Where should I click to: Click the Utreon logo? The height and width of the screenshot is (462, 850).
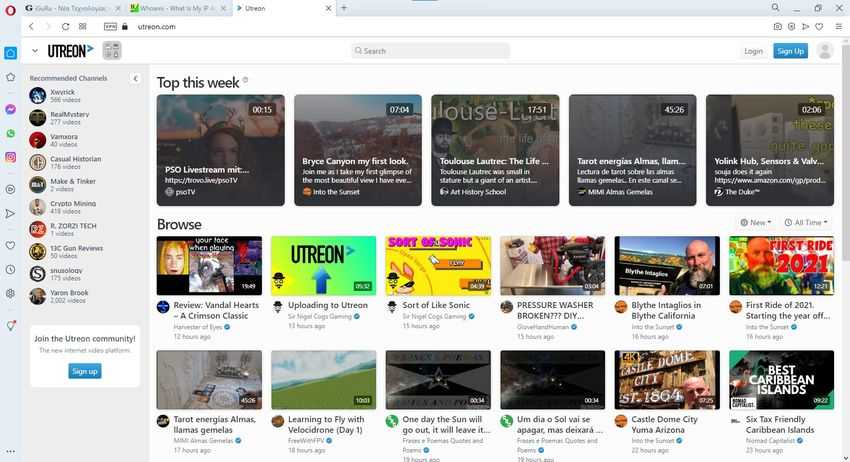tap(70, 51)
